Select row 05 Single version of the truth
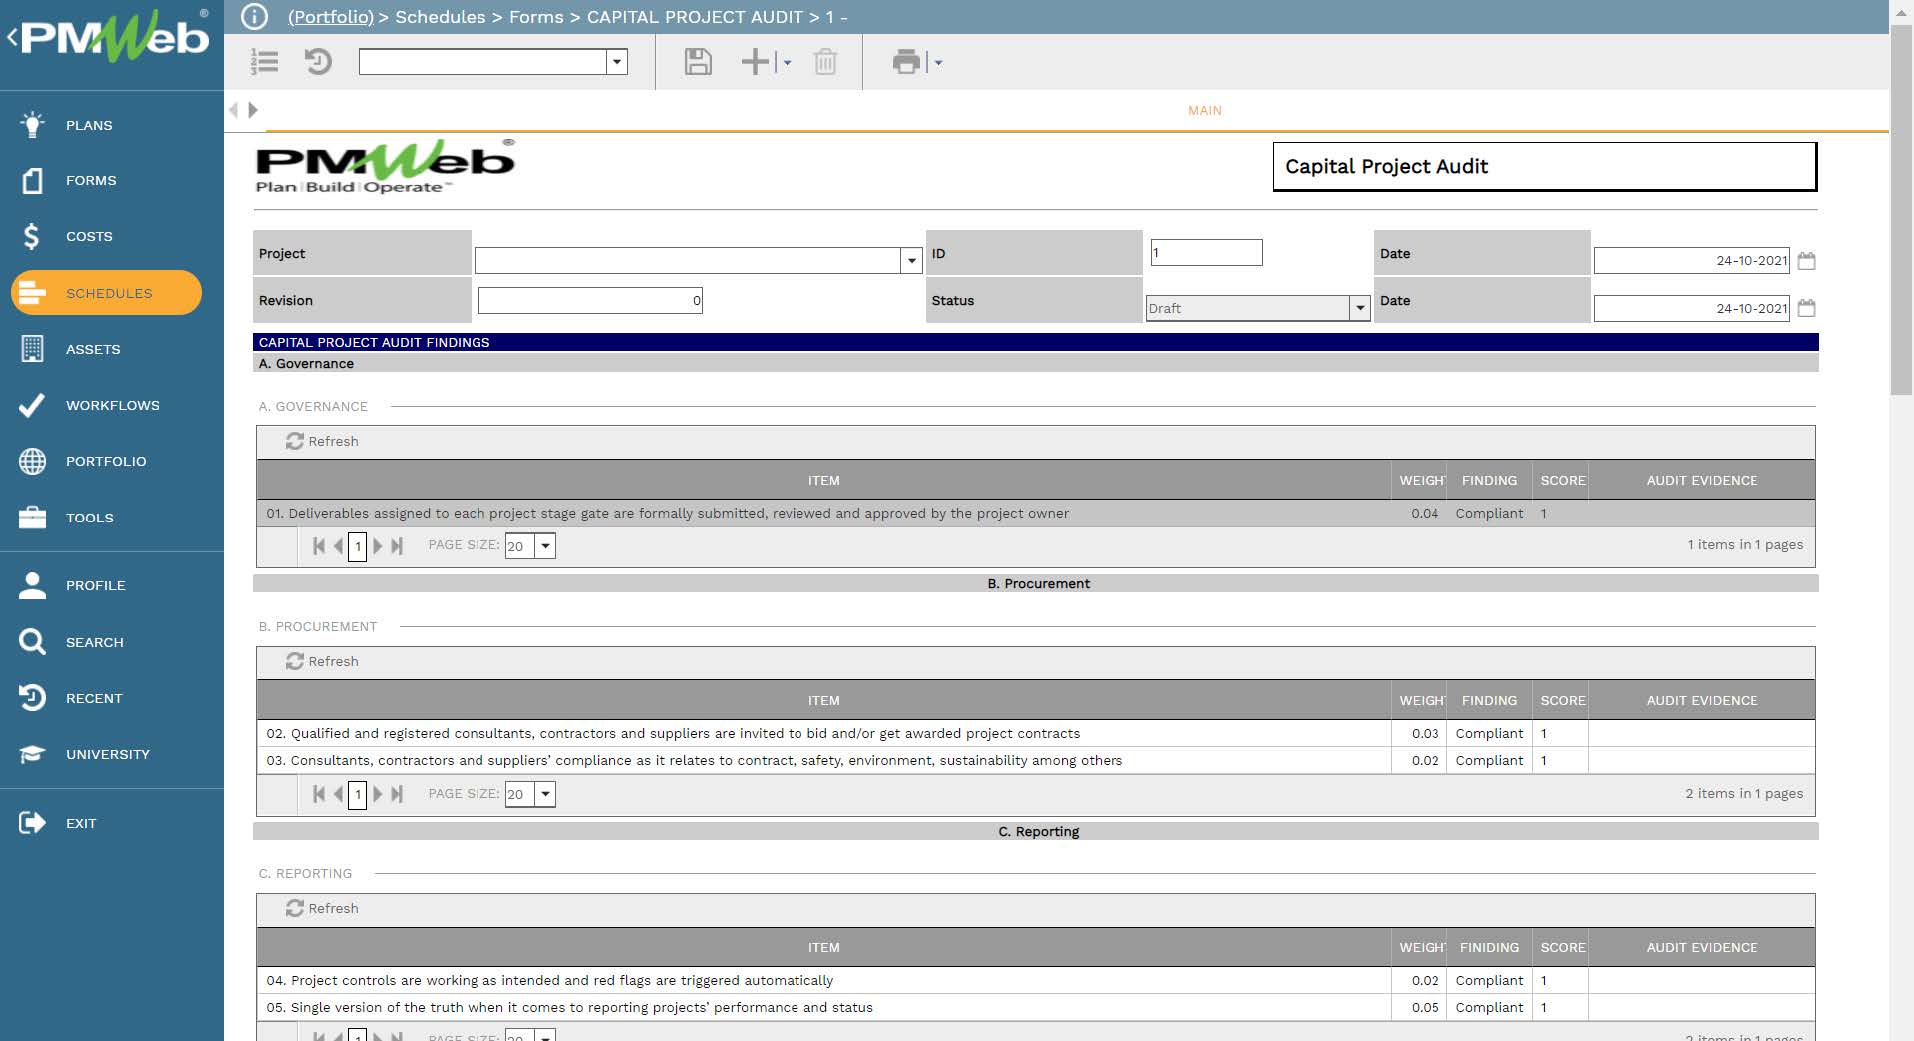1914x1041 pixels. tap(1035, 1007)
